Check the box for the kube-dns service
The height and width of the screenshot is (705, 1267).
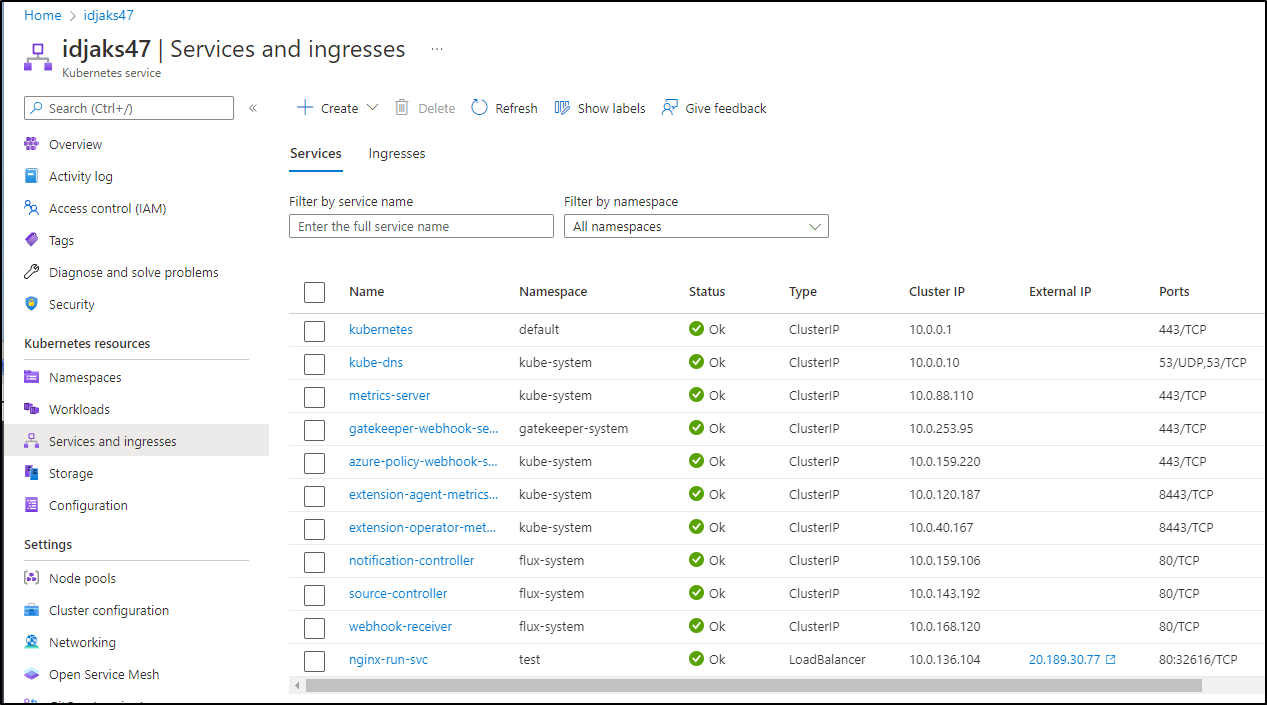315,363
